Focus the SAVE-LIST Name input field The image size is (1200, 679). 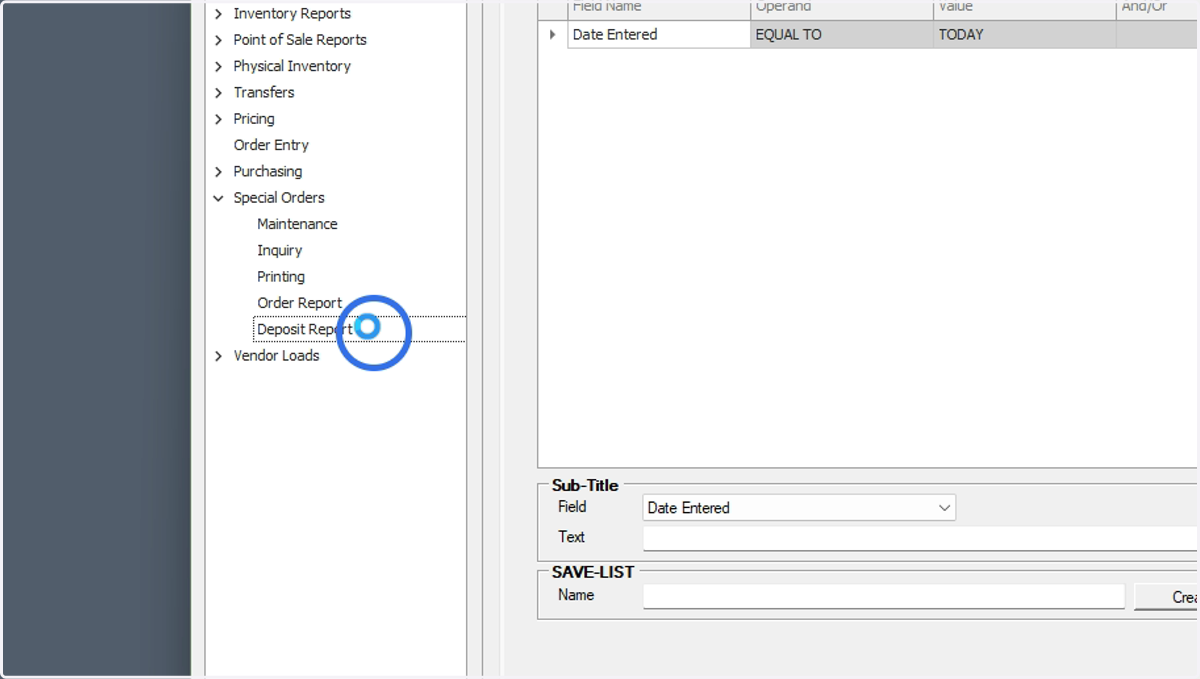884,596
